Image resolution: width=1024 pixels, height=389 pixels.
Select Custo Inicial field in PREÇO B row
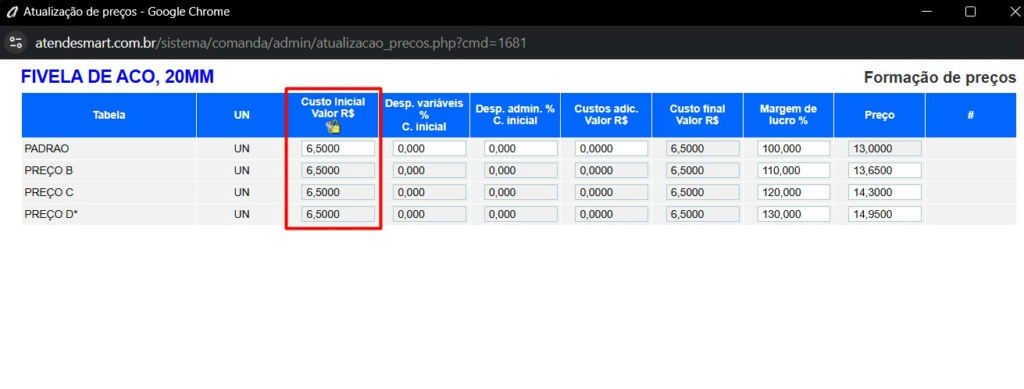click(338, 170)
